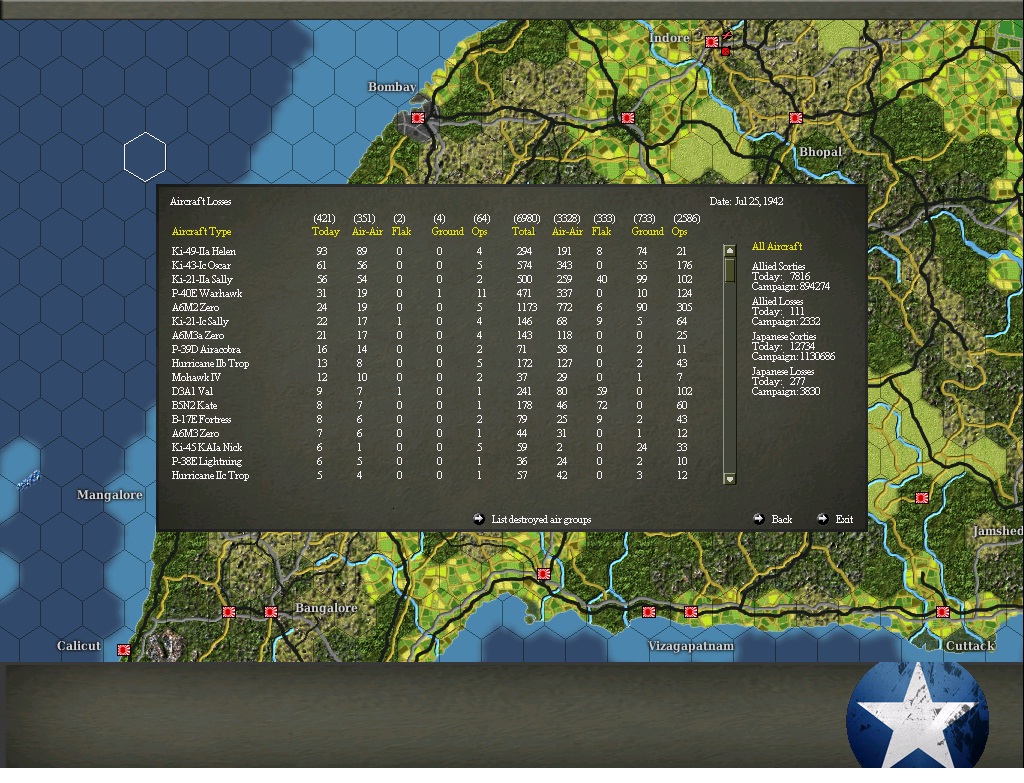
Task: Click the Date: Jul 25, 1942 text
Action: pos(746,201)
